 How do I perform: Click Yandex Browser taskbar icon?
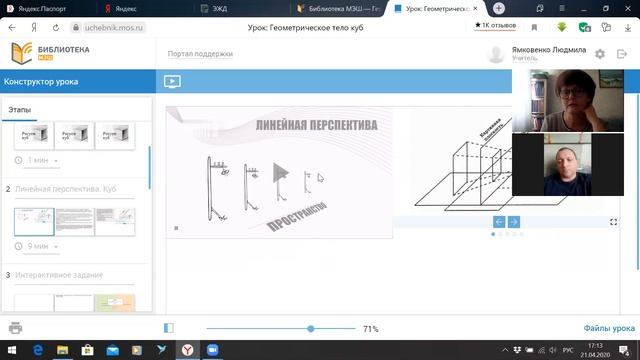(187, 350)
